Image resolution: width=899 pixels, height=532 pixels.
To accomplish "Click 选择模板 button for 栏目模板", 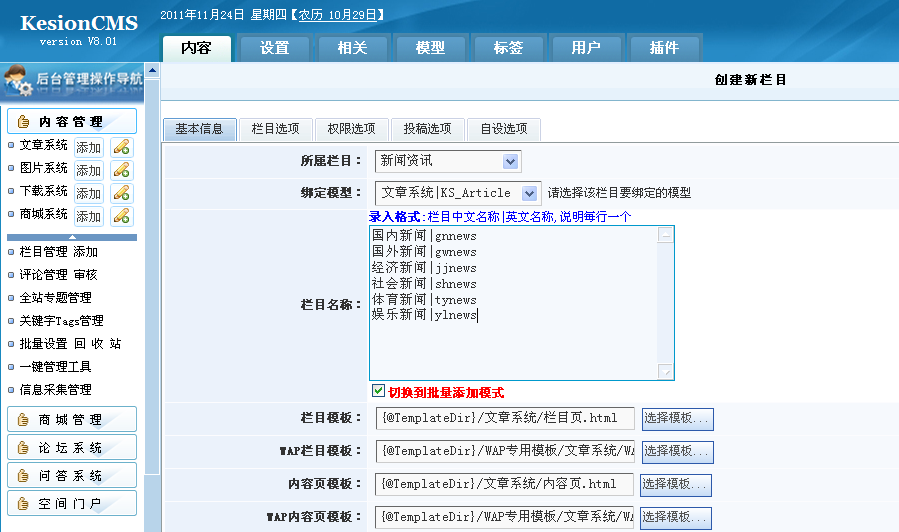I will pyautogui.click(x=677, y=418).
